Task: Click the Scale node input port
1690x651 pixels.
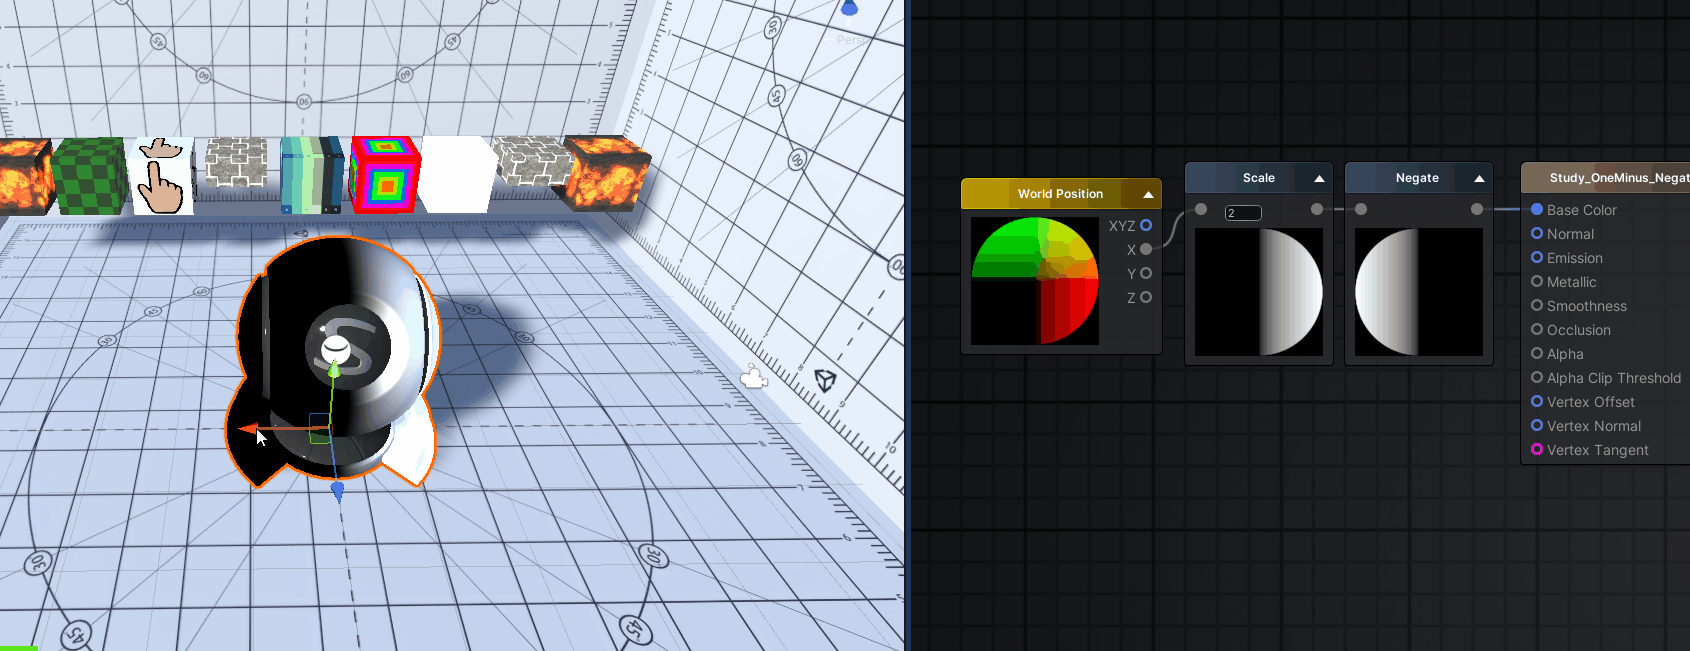Action: click(x=1201, y=209)
